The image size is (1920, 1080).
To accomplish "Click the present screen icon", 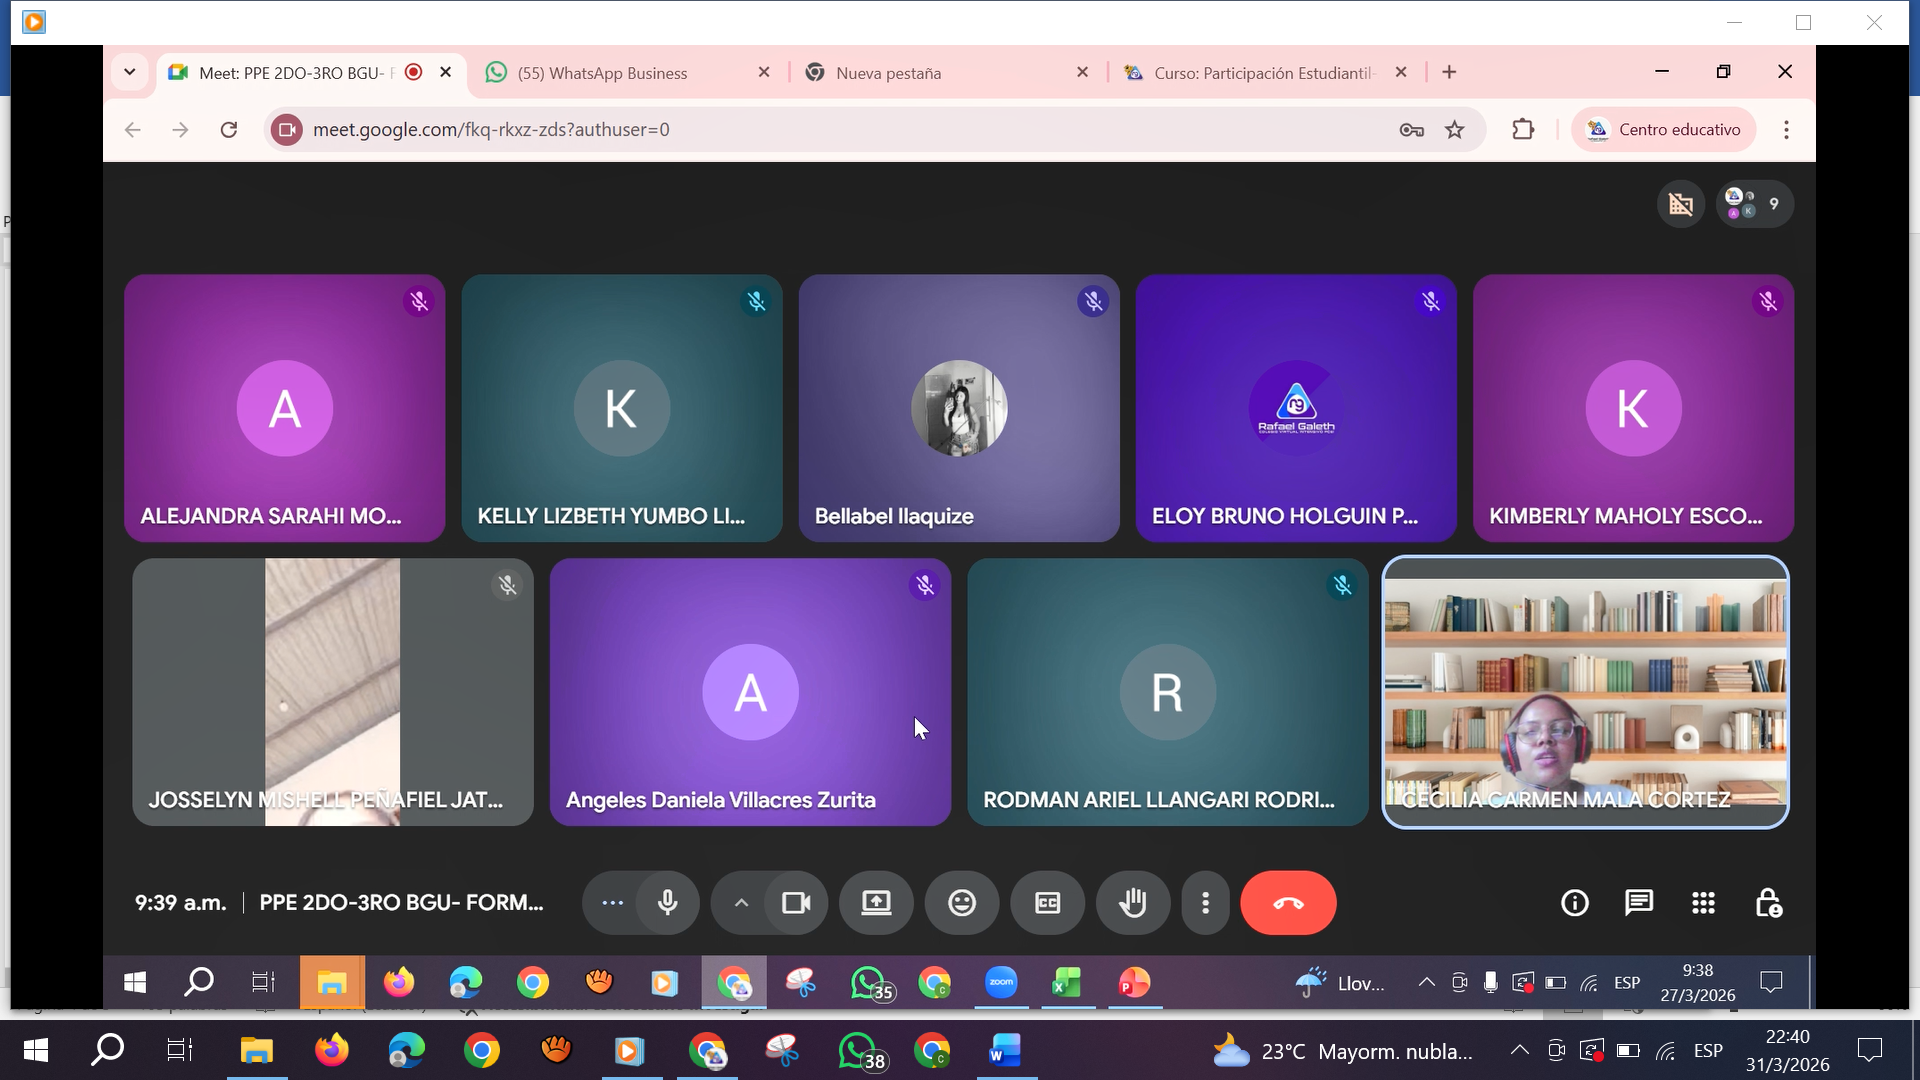I will [x=876, y=903].
